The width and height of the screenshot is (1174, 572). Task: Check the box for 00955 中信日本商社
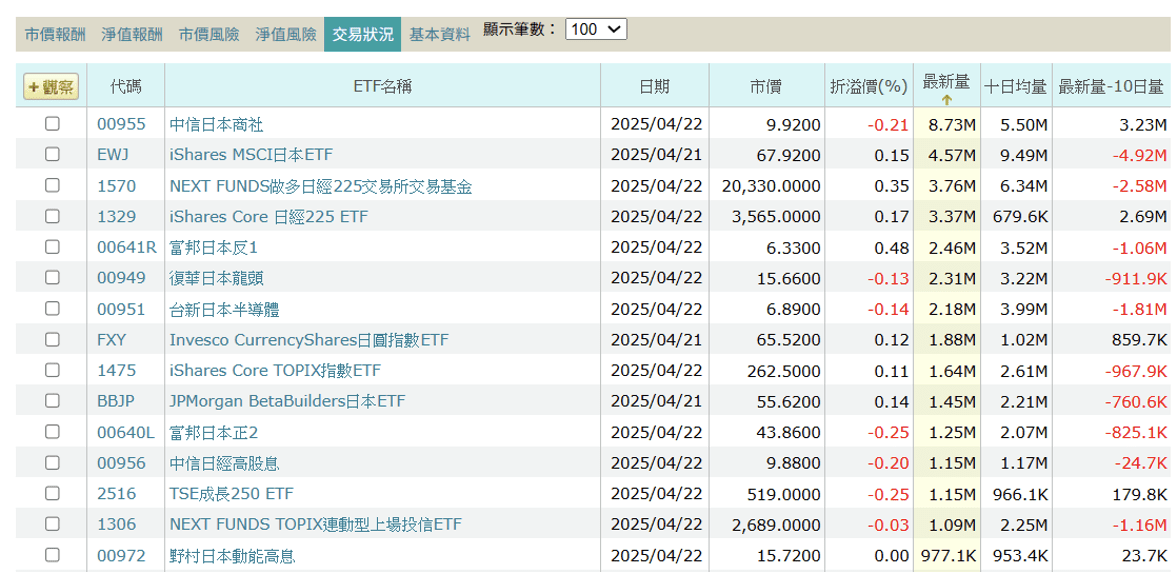click(52, 124)
